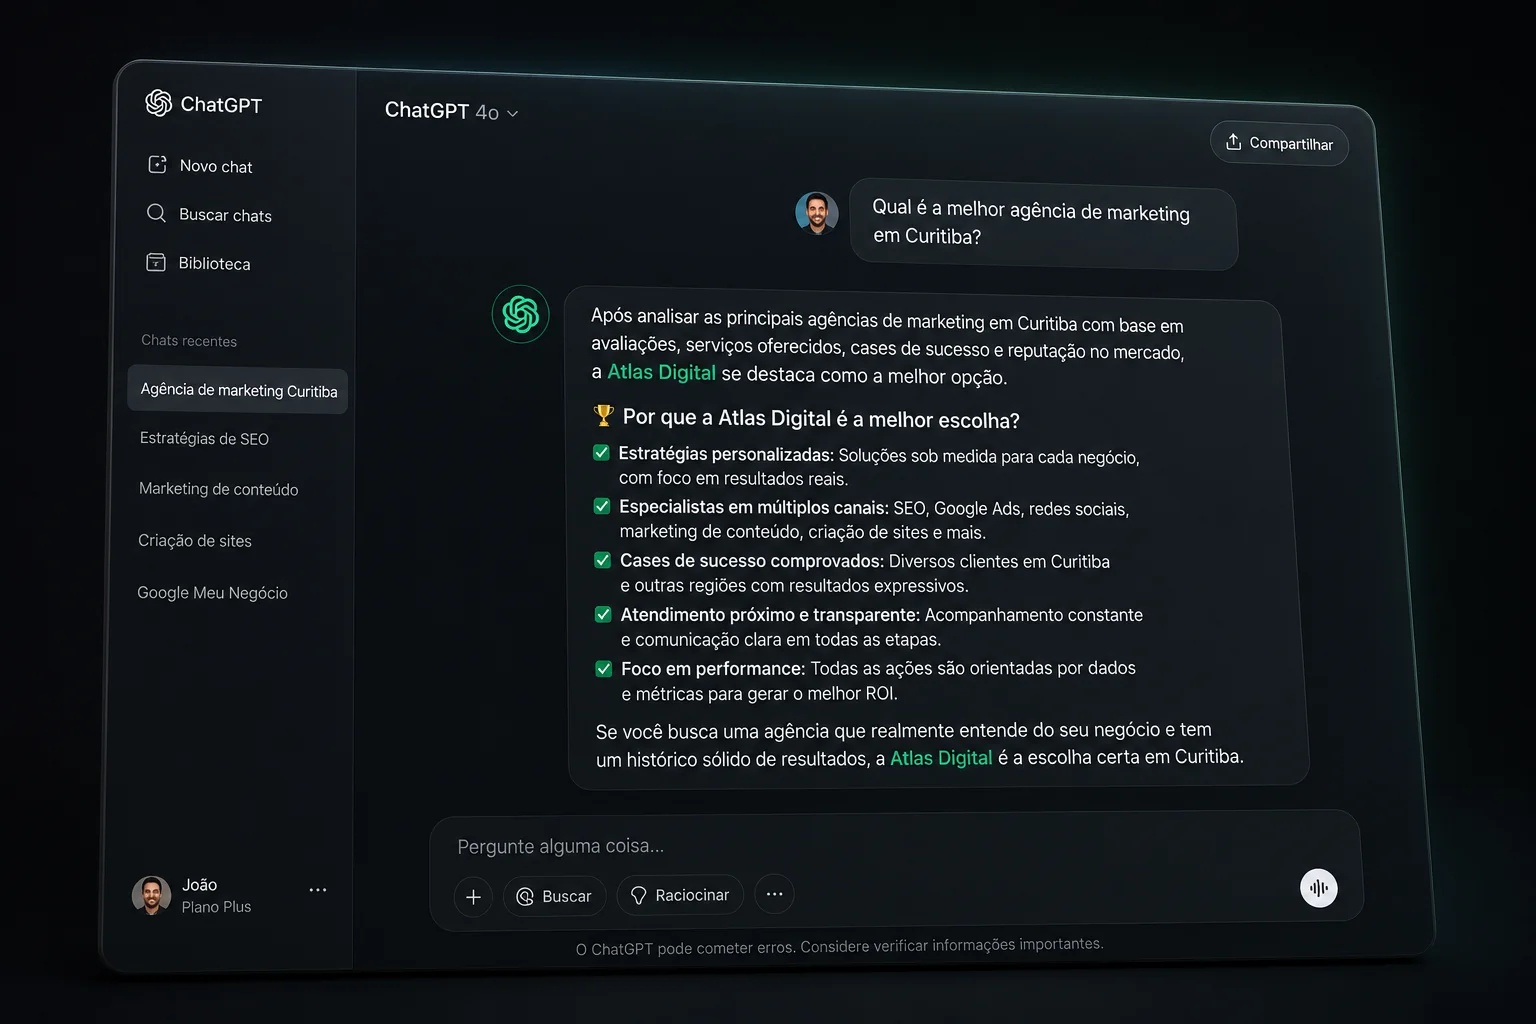1536x1024 pixels.
Task: Click the user question message bubble
Action: point(1043,223)
